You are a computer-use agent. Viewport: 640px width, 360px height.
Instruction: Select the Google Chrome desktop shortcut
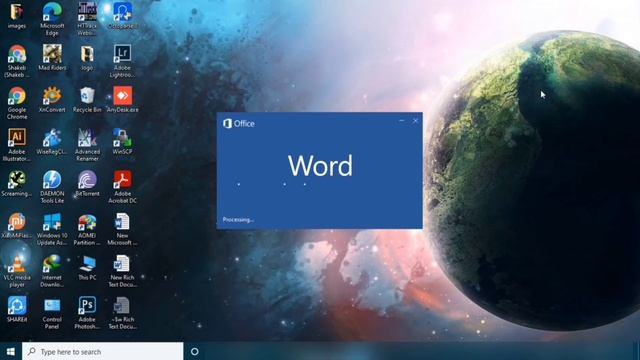pos(17,103)
